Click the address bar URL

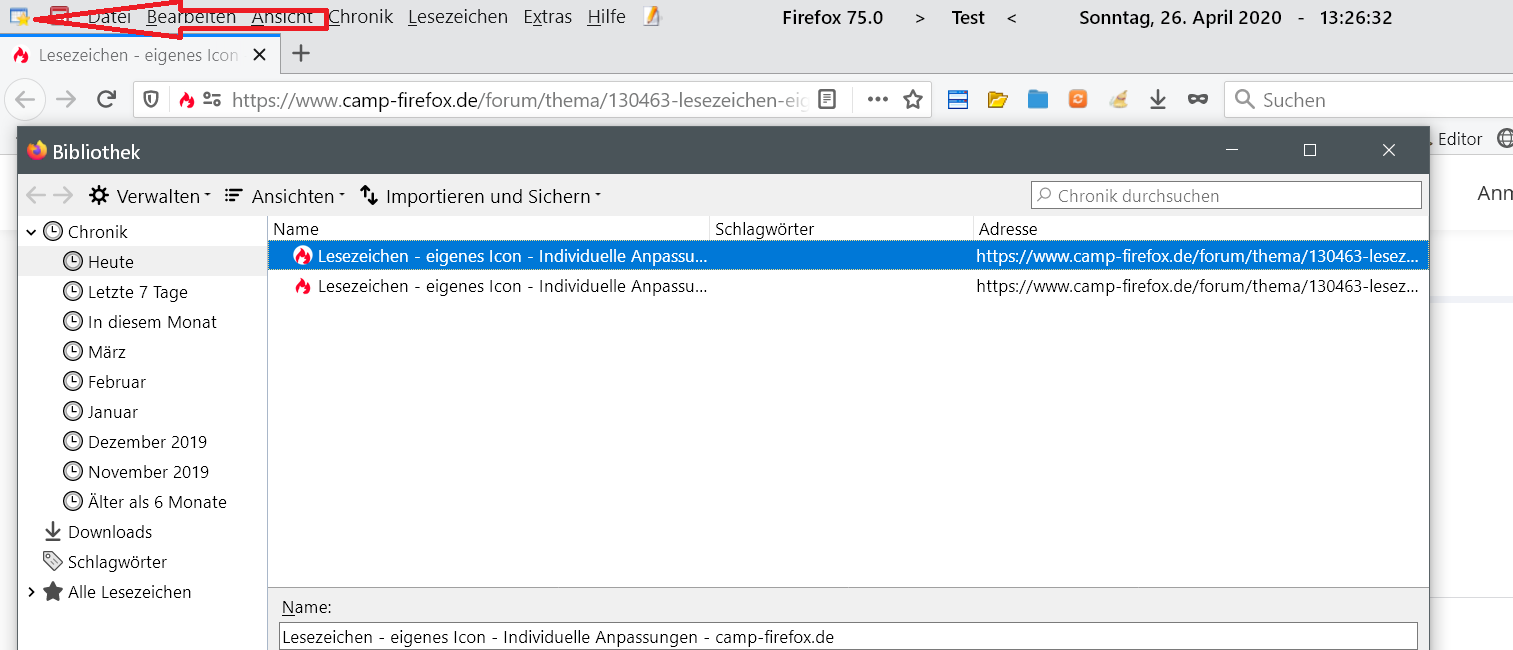(x=519, y=100)
